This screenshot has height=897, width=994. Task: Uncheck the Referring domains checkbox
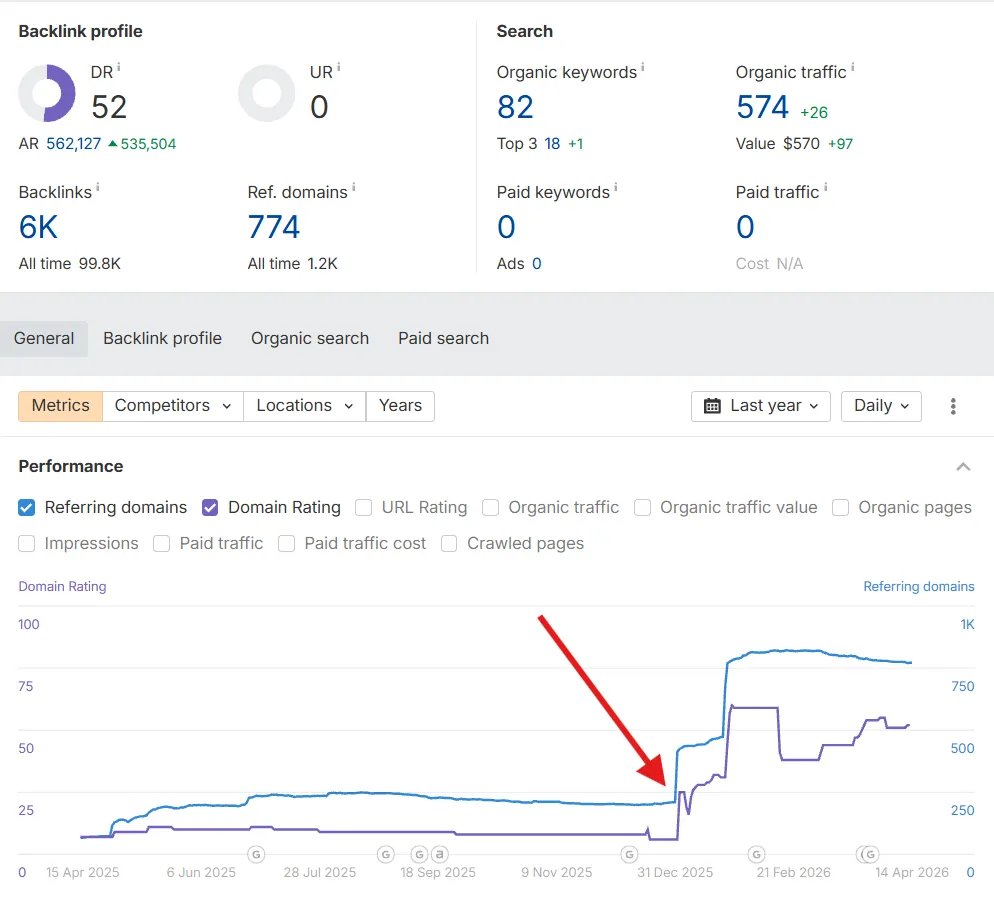coord(27,507)
